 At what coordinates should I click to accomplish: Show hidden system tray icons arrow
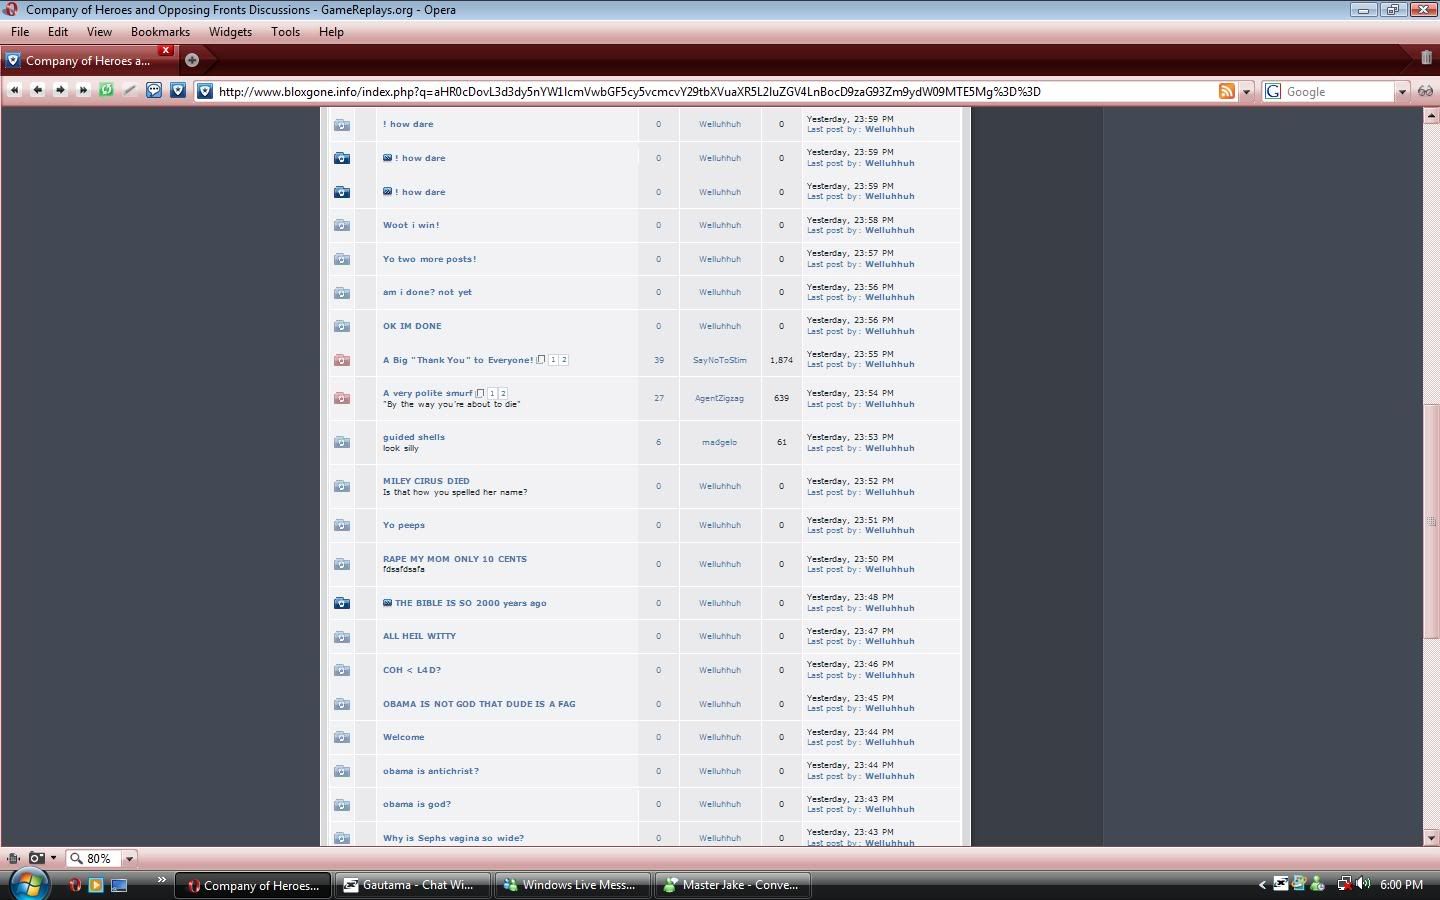(1262, 885)
